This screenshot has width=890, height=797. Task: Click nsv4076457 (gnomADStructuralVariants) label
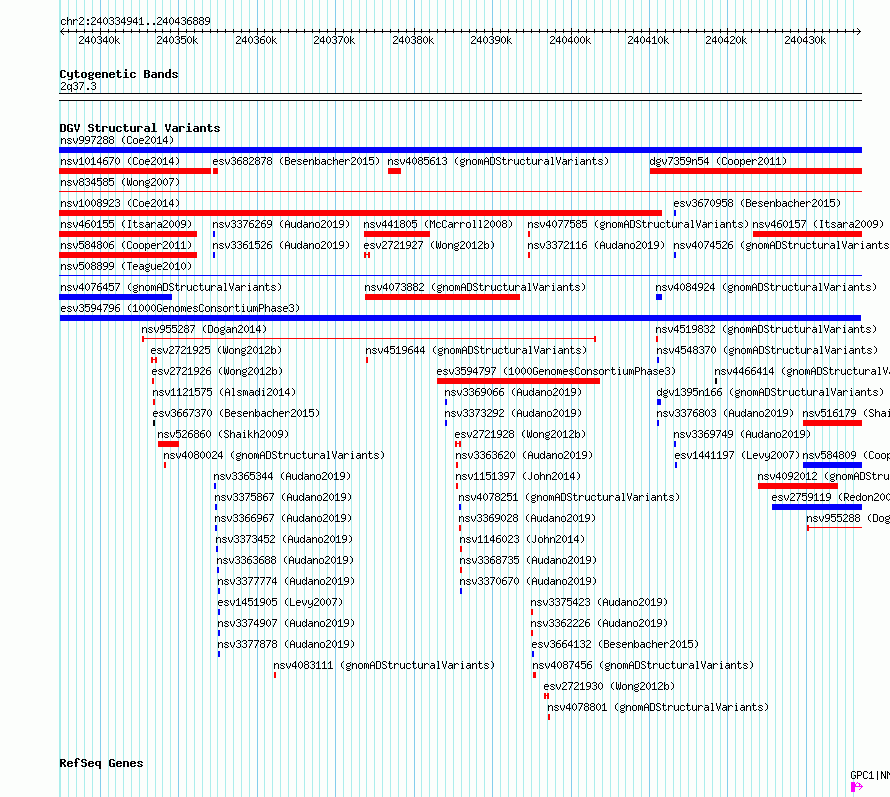(x=171, y=287)
